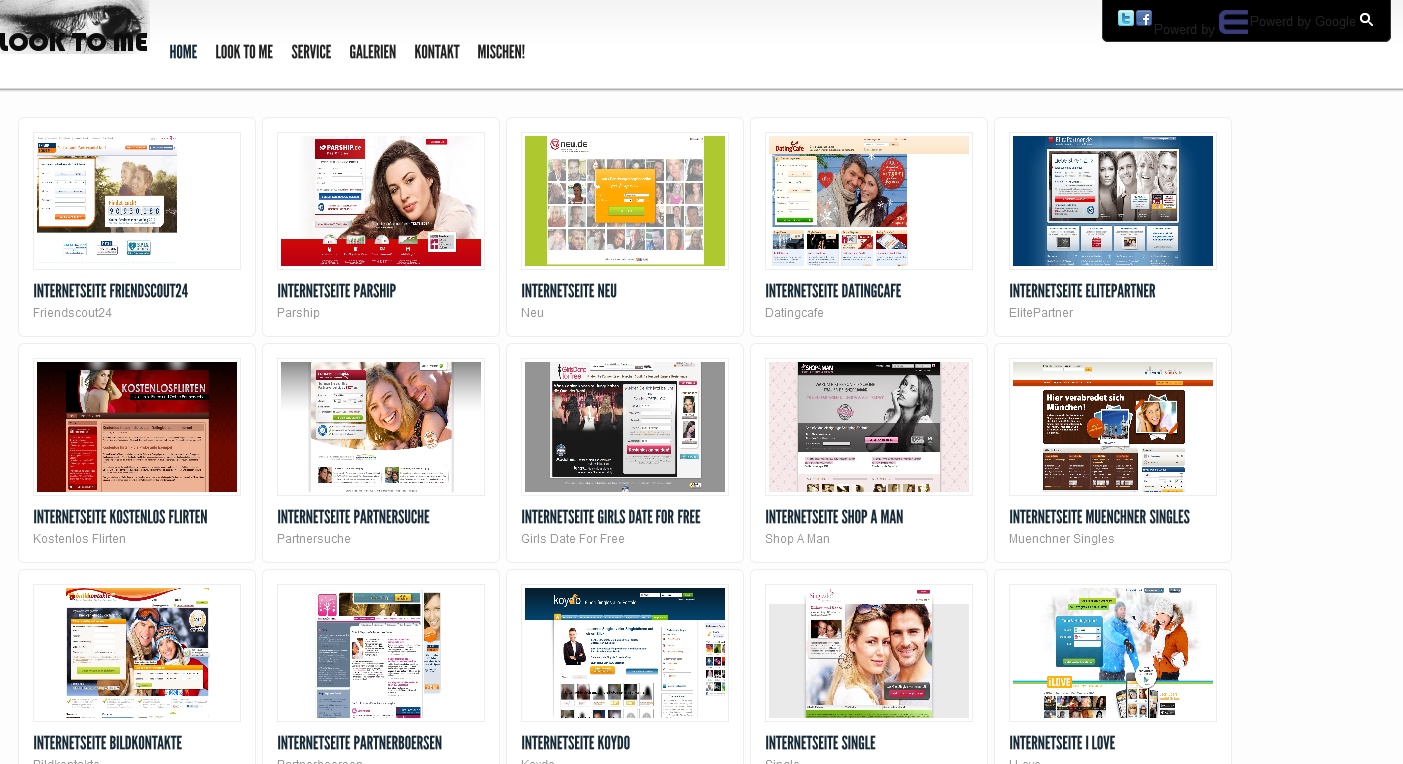Open the Shop A Man thumbnail
Viewport: 1403px width, 764px height.
(869, 427)
